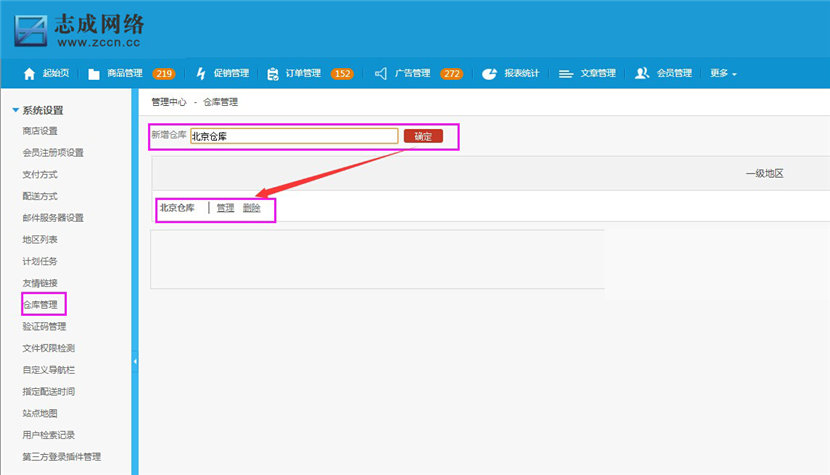Click the home icon beside 起始页

click(30, 74)
